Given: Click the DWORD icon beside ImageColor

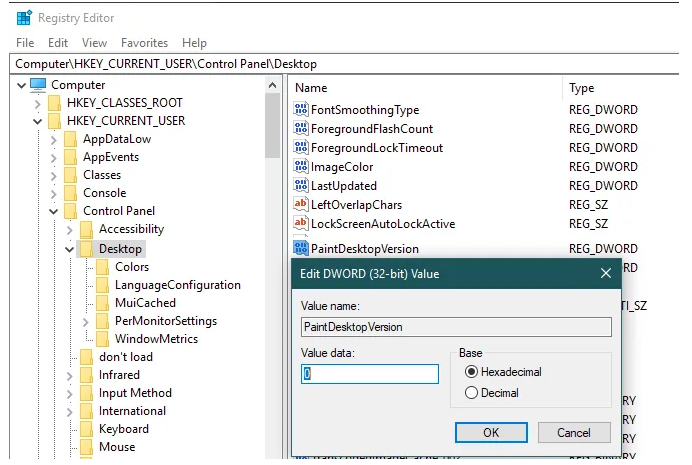Looking at the screenshot, I should click(x=301, y=166).
